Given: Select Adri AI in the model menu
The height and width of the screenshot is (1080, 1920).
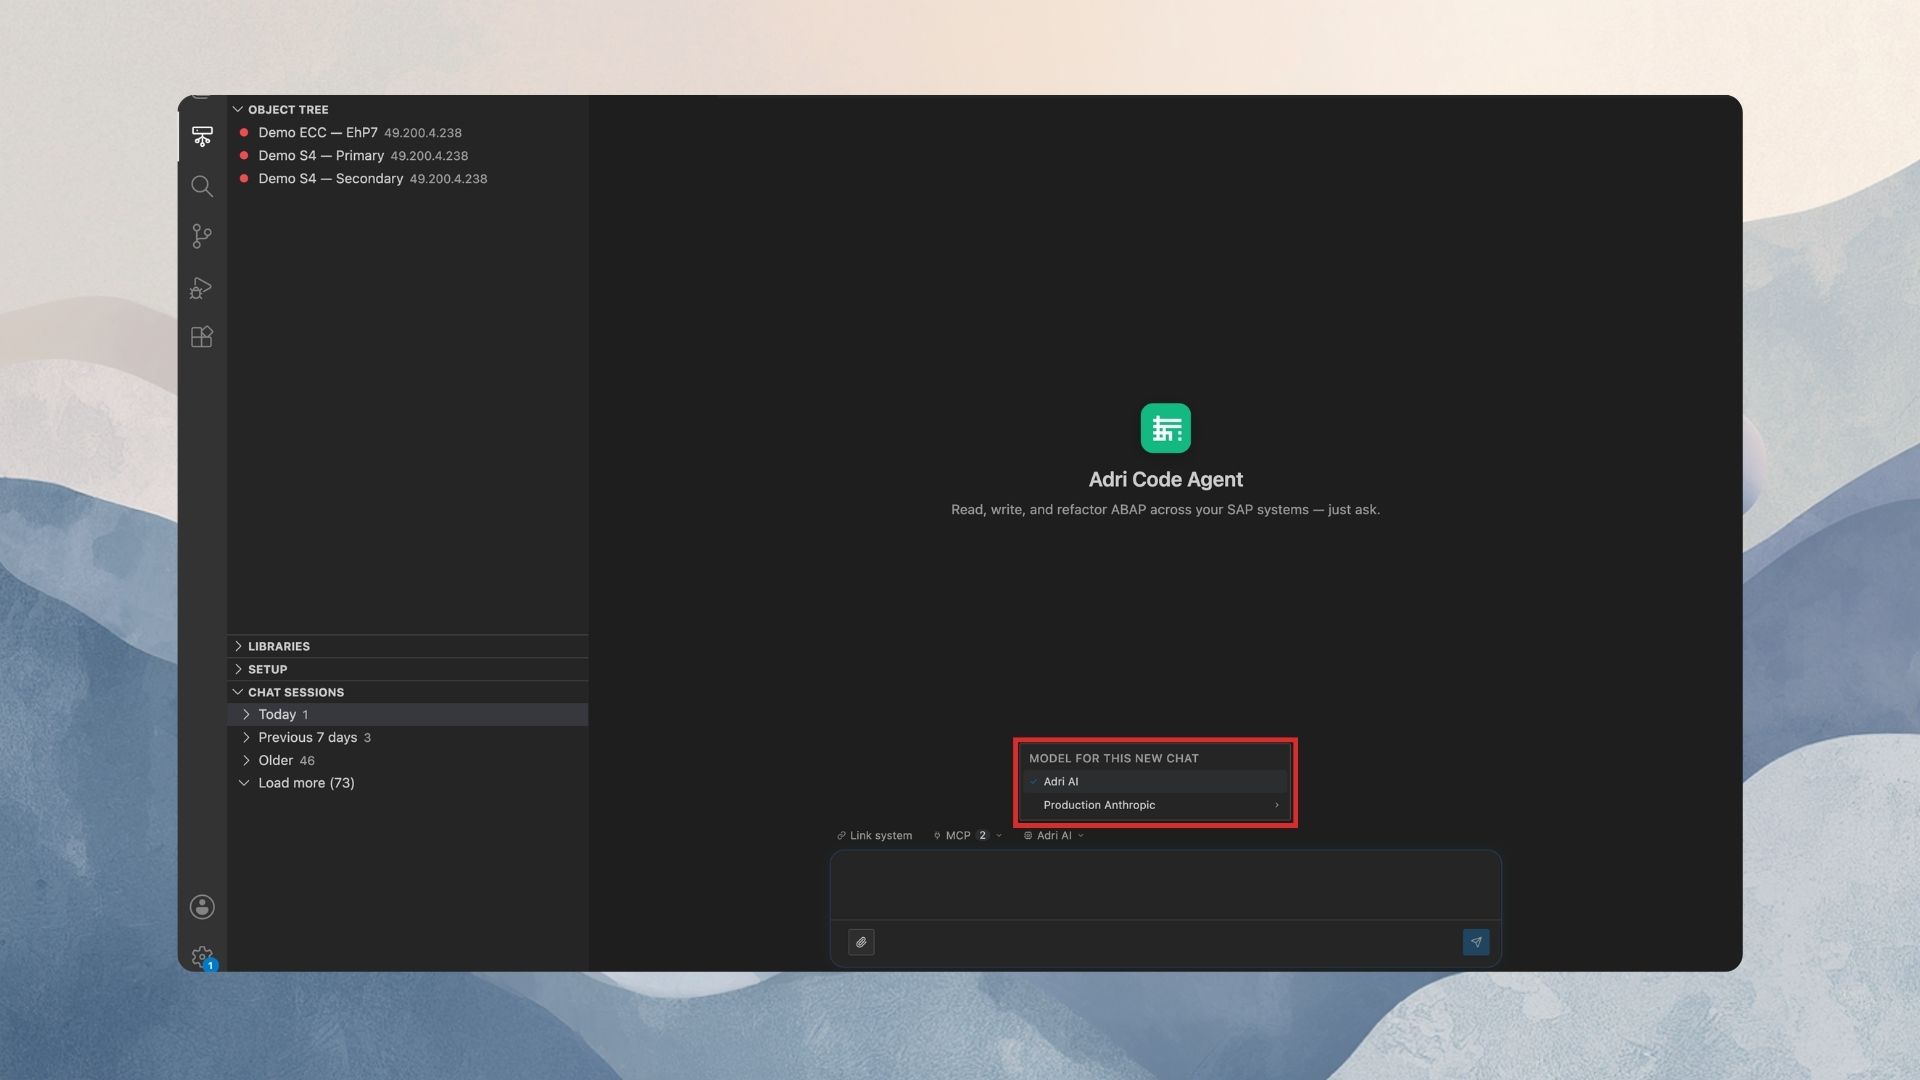Looking at the screenshot, I should (x=1155, y=782).
